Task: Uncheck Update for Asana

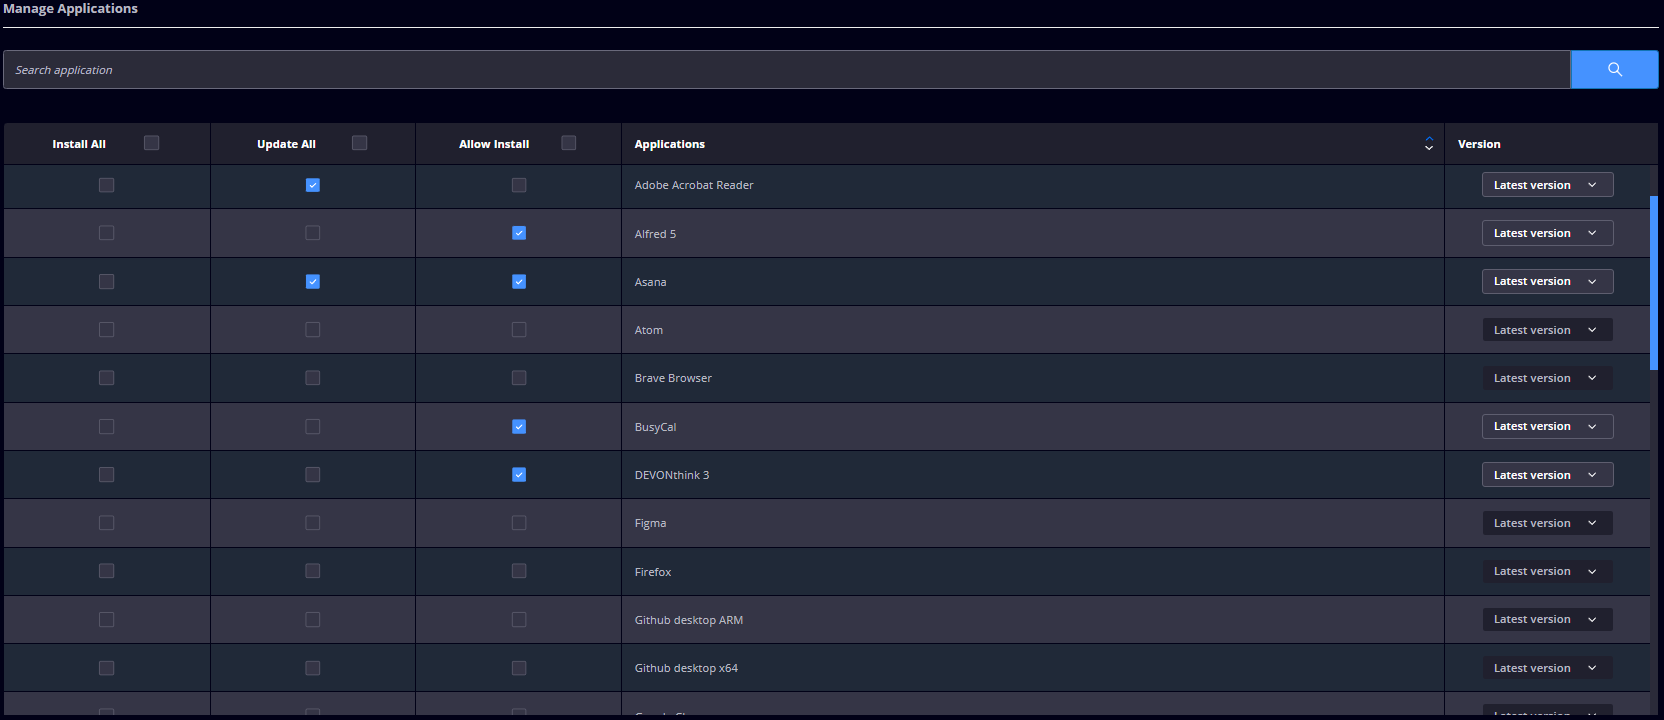Action: pyautogui.click(x=313, y=282)
